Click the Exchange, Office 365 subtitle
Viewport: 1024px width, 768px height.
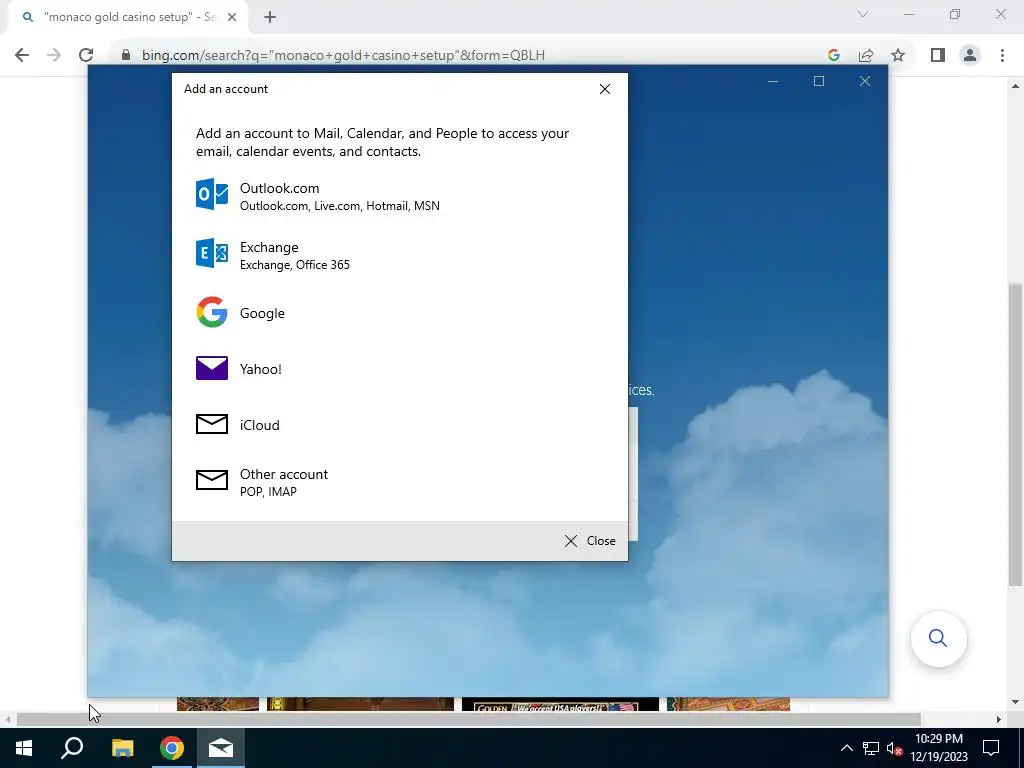pyautogui.click(x=295, y=264)
